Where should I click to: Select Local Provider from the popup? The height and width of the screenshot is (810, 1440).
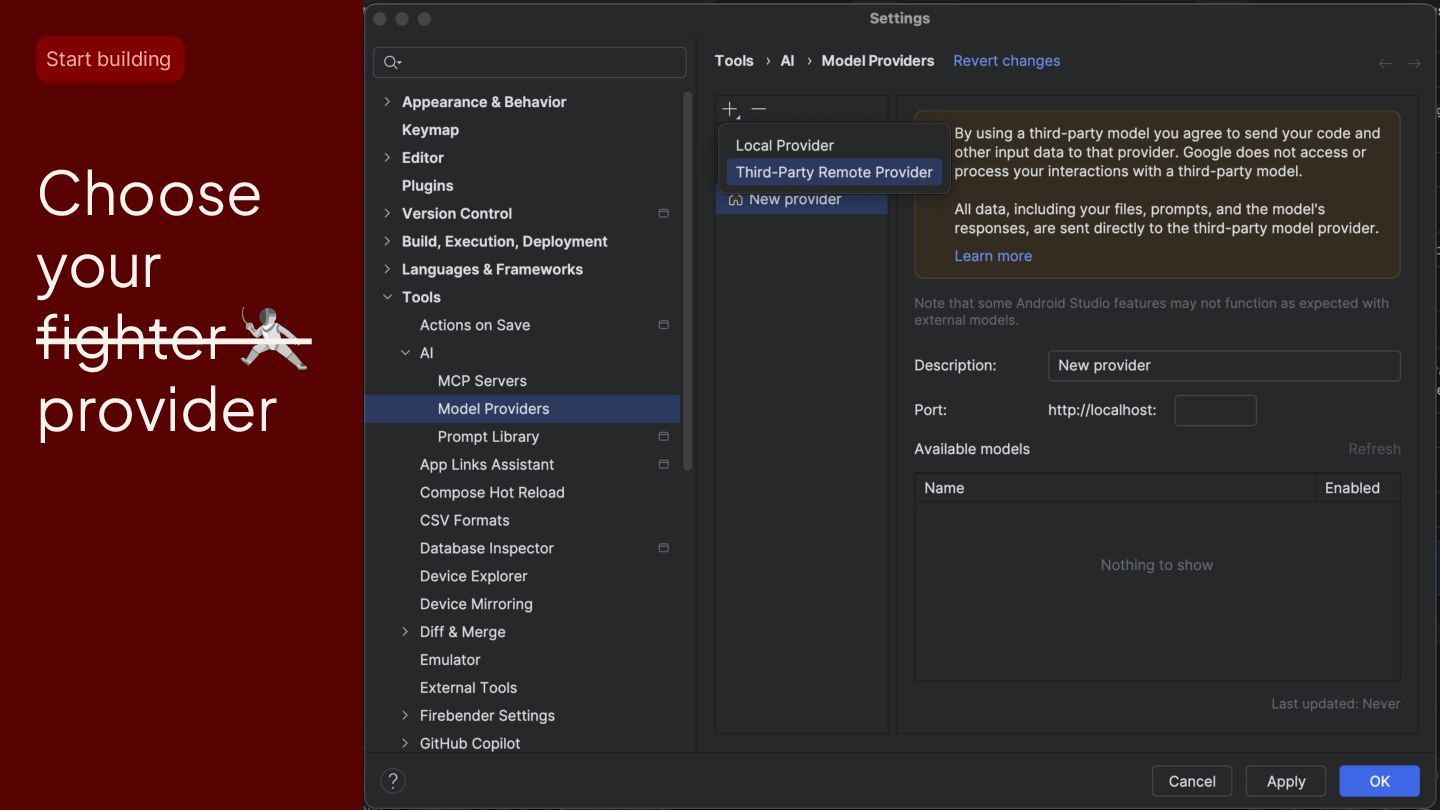click(785, 145)
